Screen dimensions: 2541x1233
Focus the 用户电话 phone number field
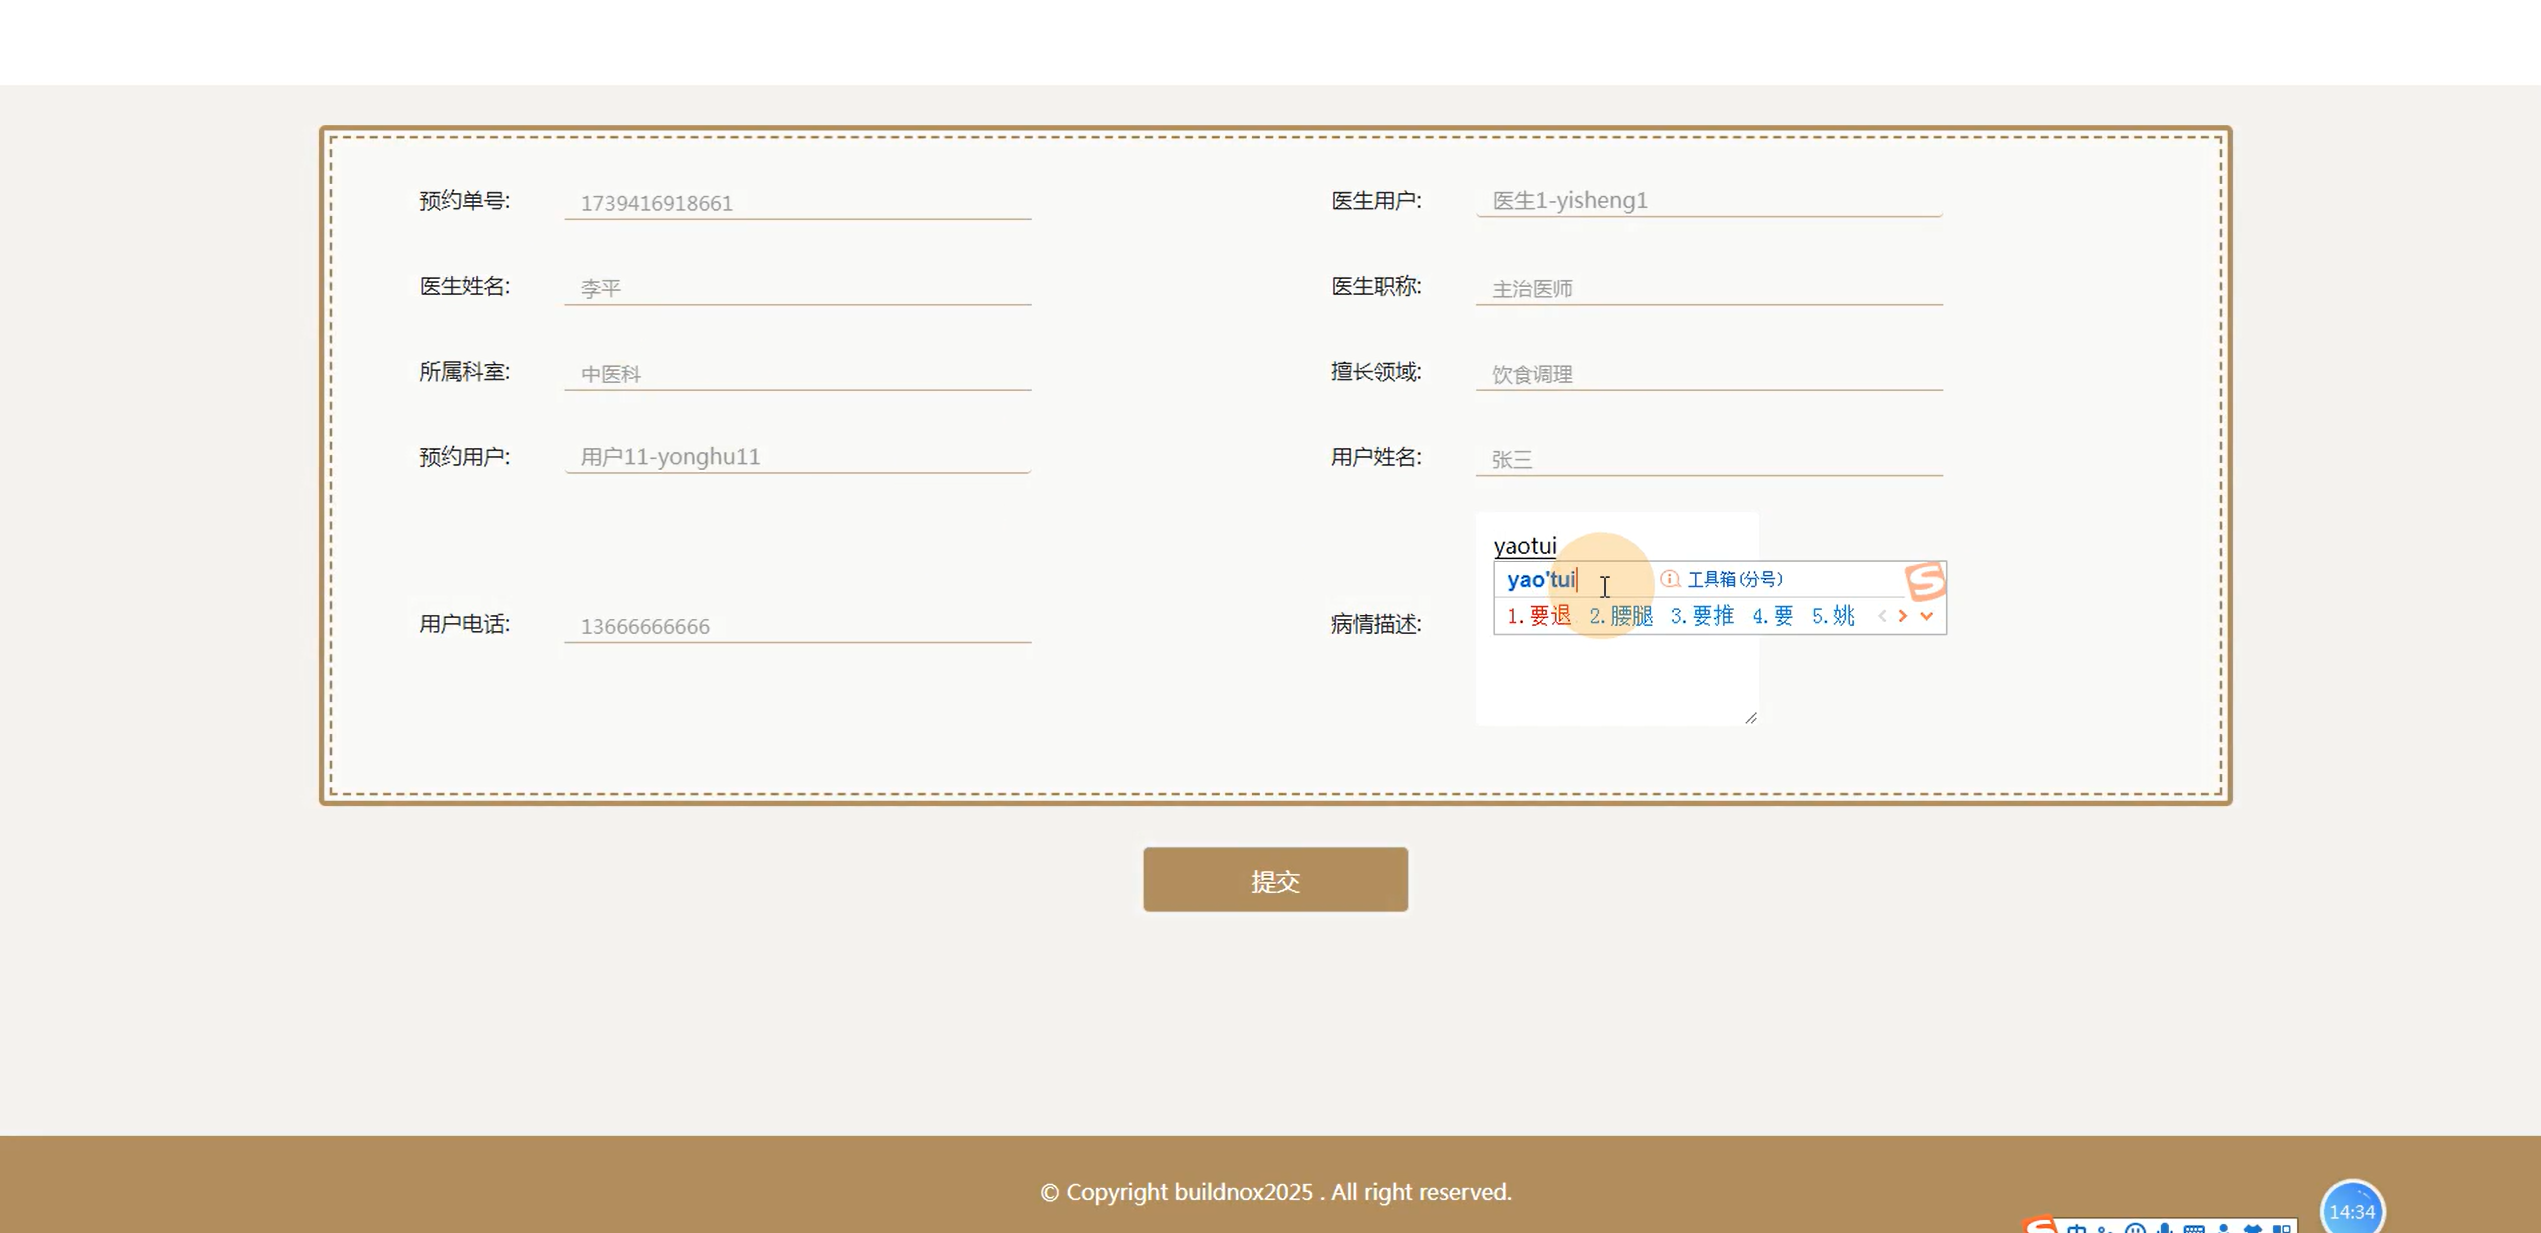click(797, 626)
